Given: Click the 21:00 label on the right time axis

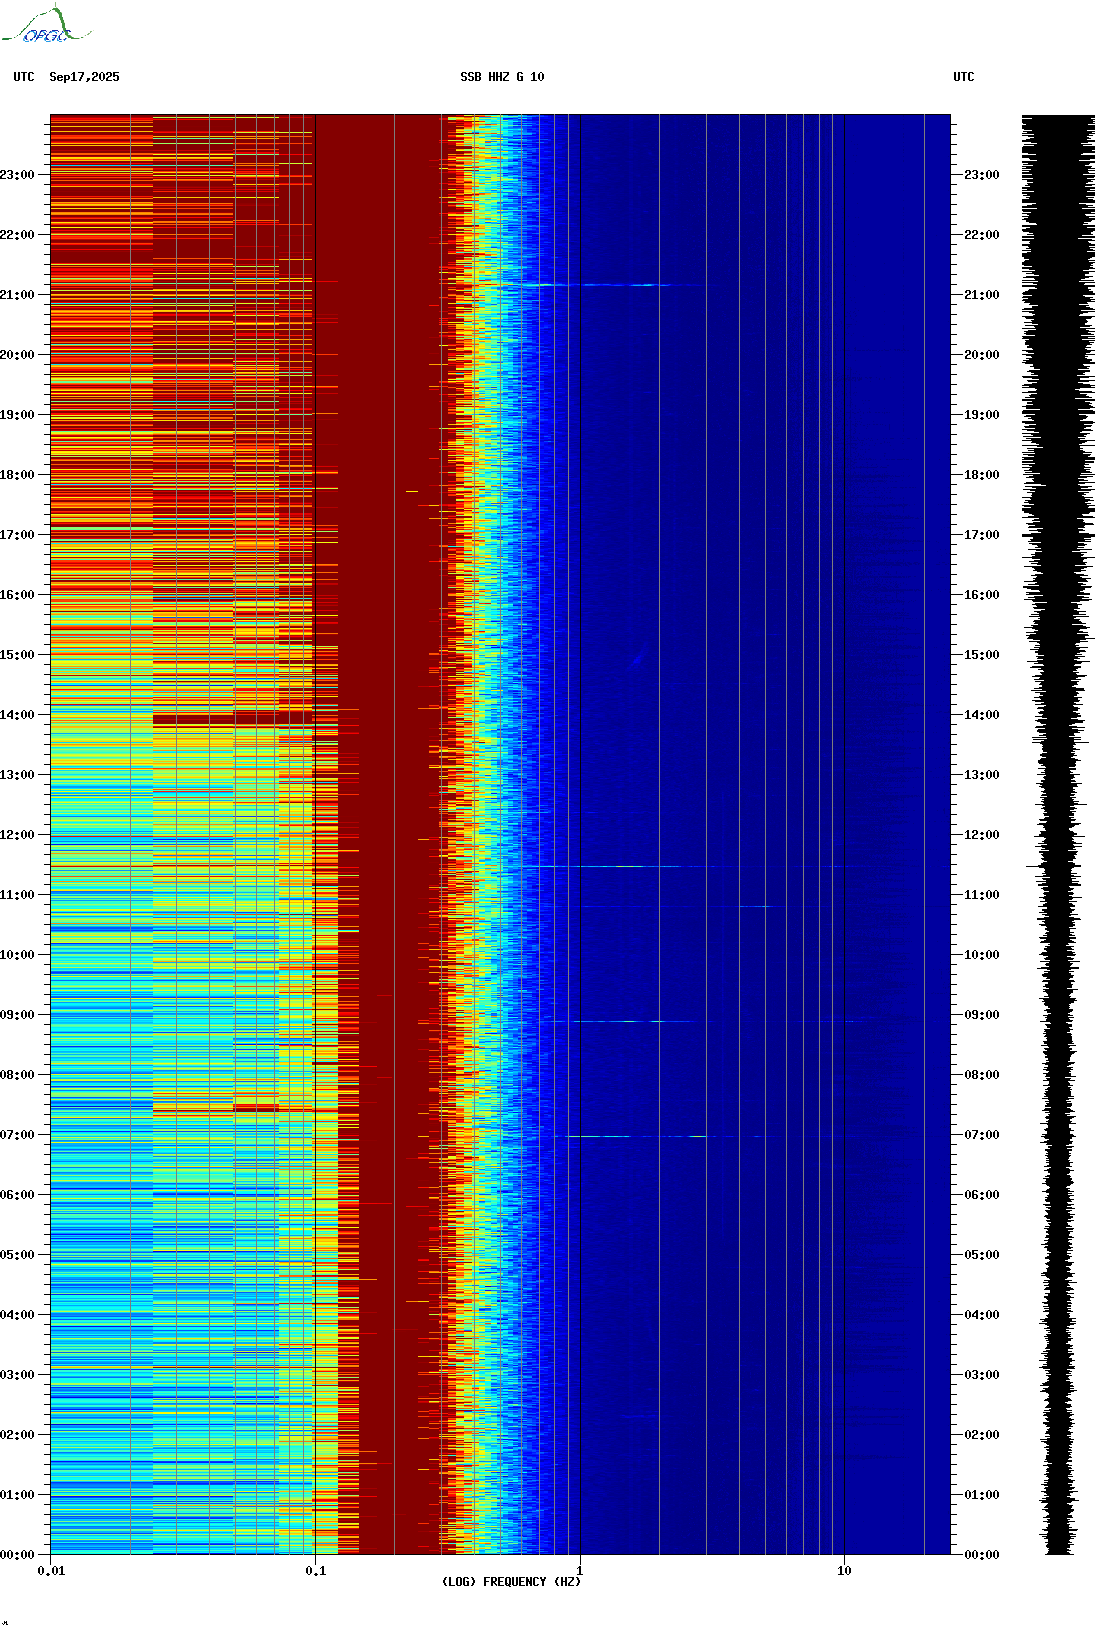Looking at the screenshot, I should click(981, 295).
